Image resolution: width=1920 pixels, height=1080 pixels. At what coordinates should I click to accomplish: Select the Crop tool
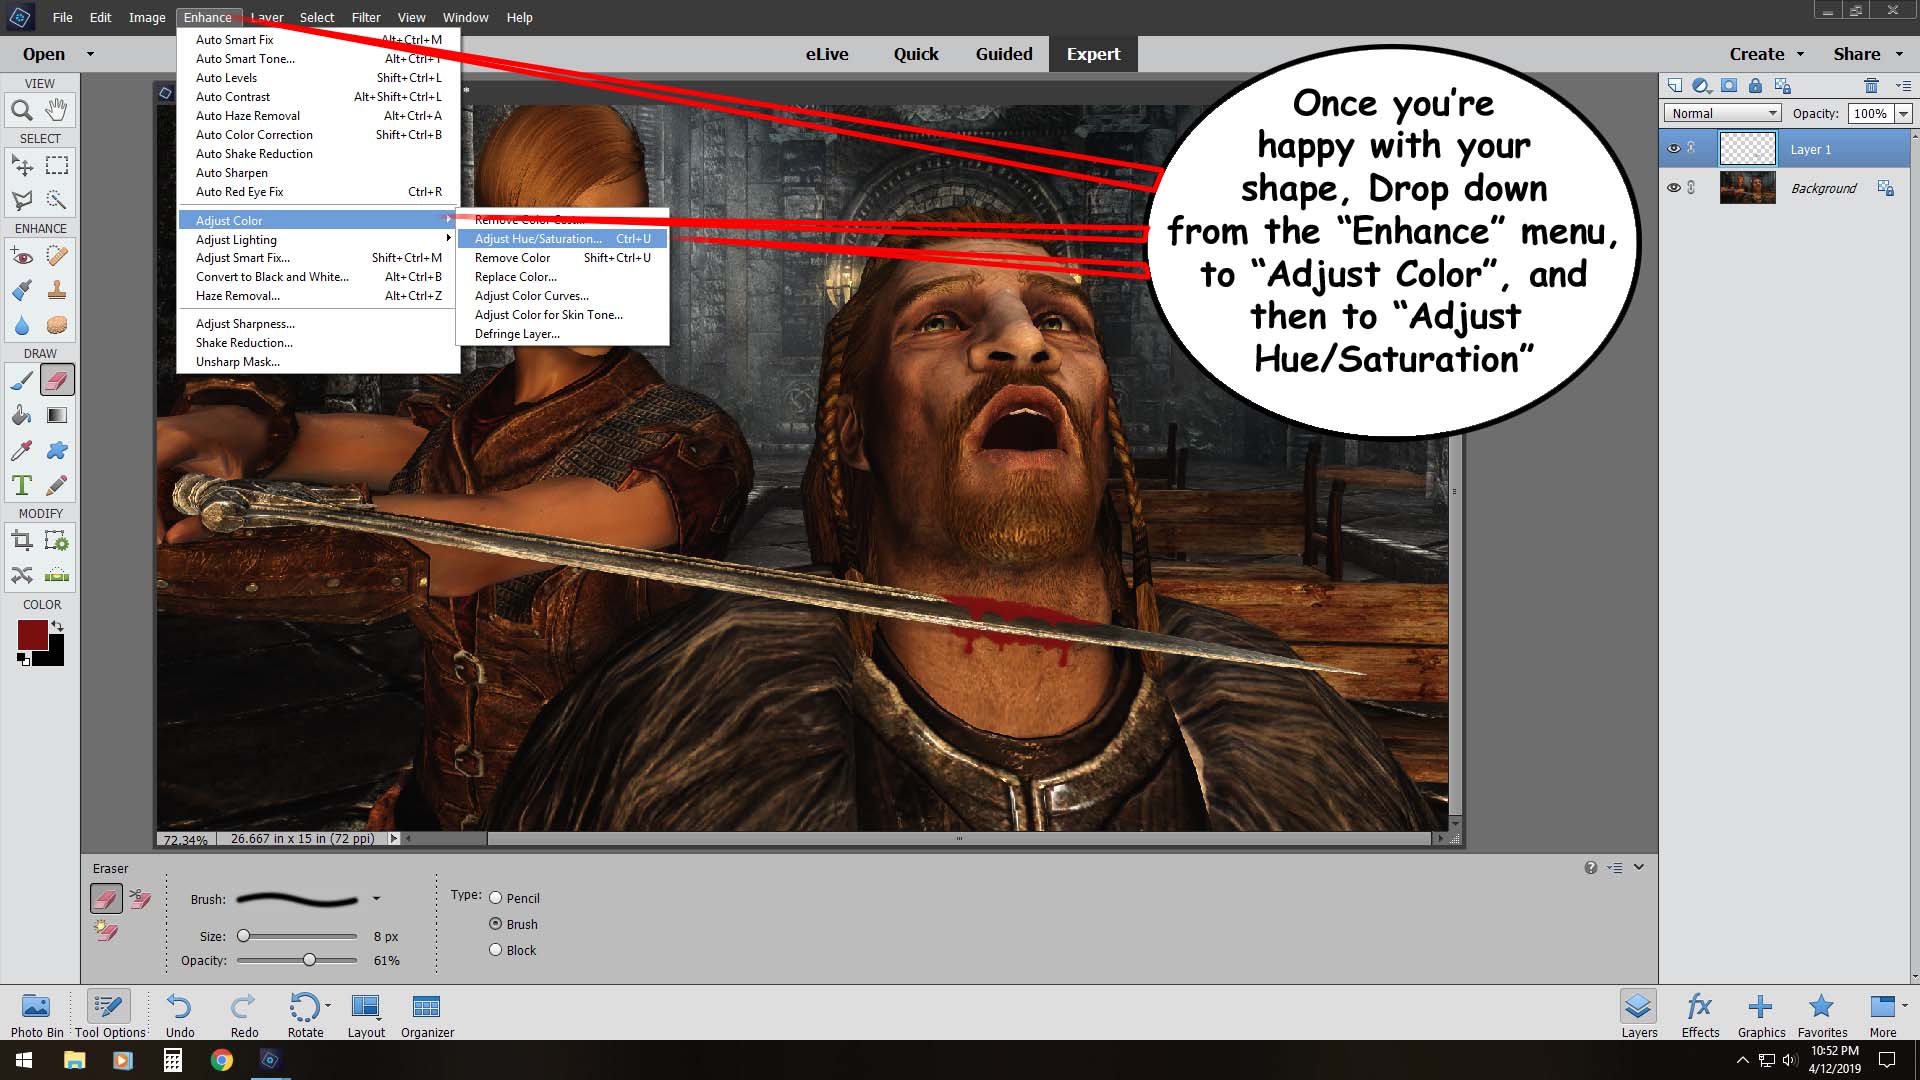tap(22, 541)
